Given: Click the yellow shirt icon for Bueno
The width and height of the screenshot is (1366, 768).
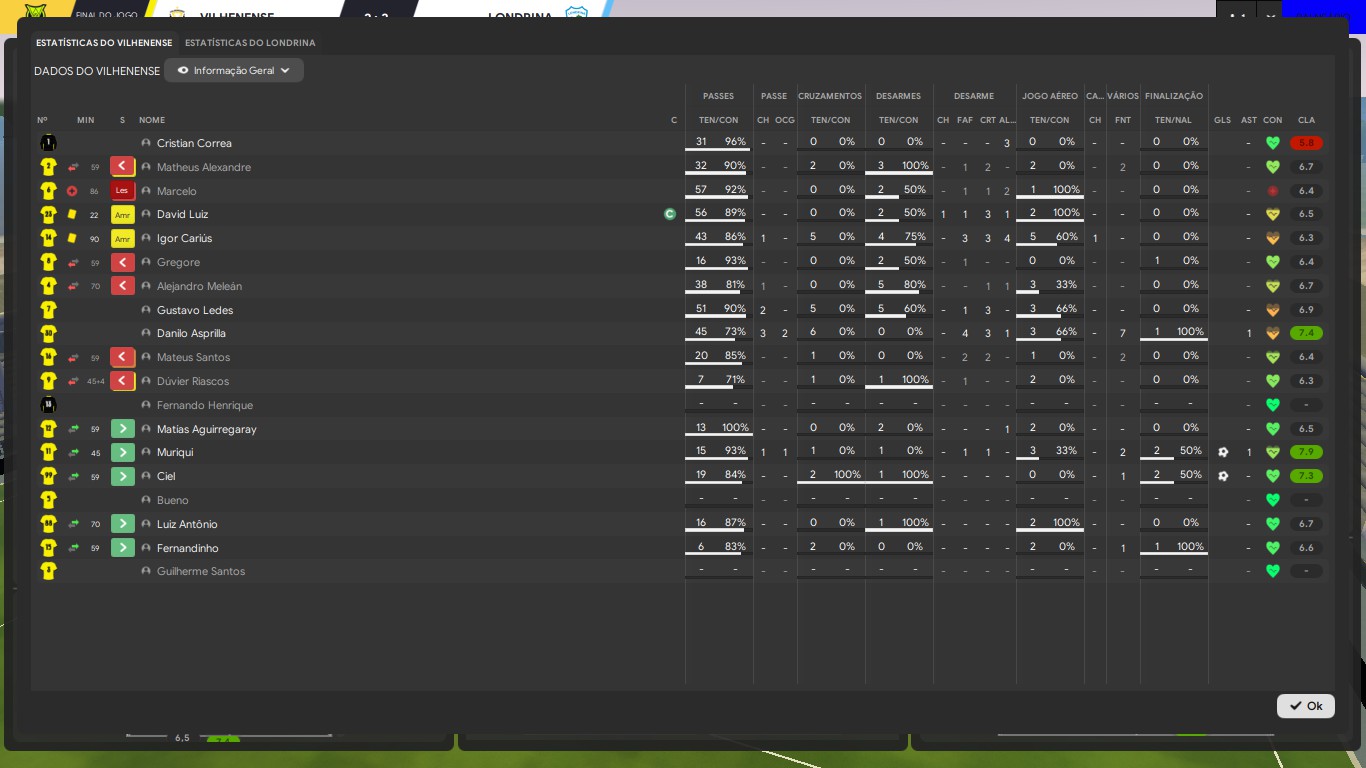Looking at the screenshot, I should coord(48,500).
